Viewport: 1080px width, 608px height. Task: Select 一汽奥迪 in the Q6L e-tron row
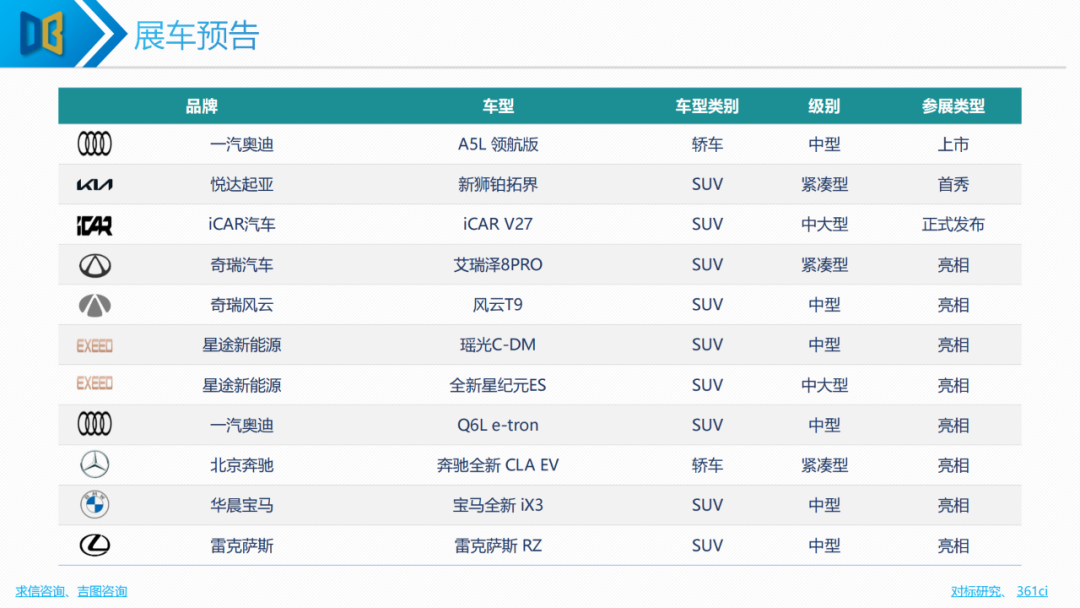click(x=242, y=426)
